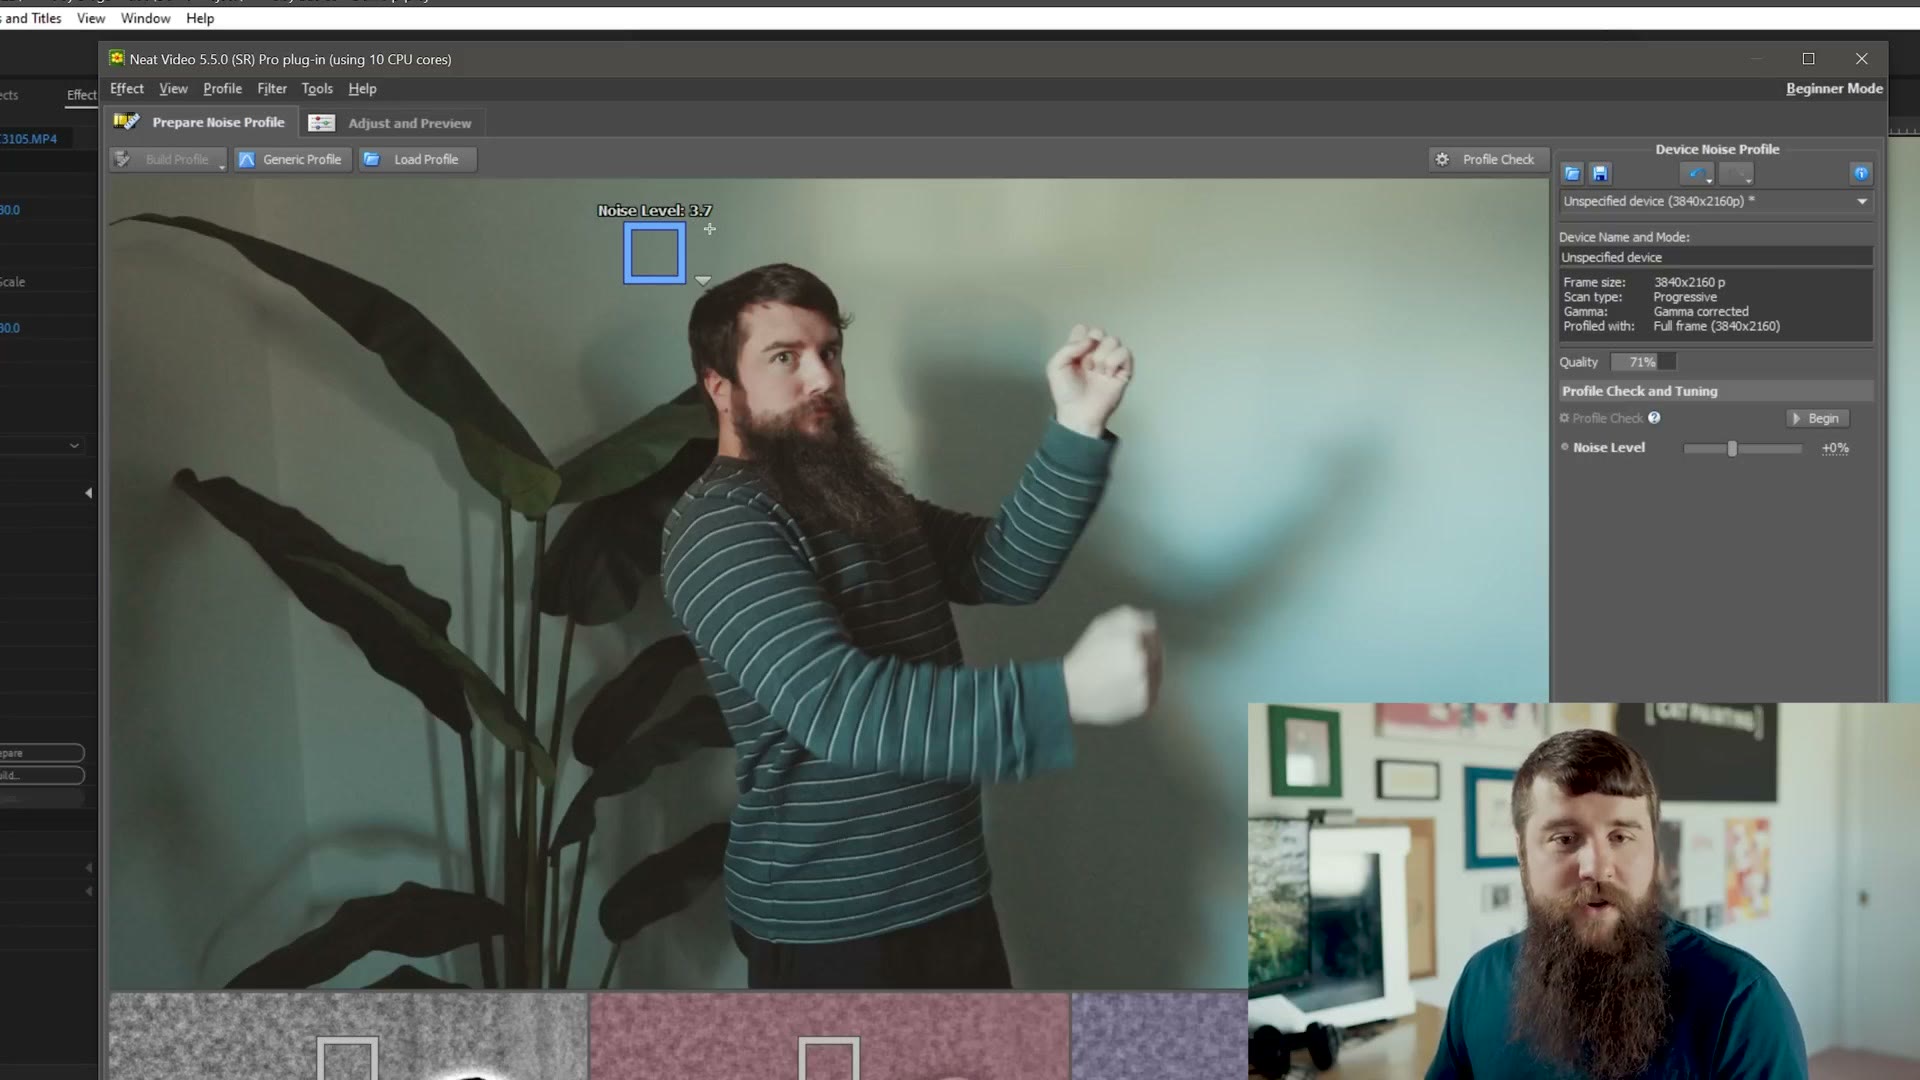Open the plug-in Help menu

click(x=362, y=88)
